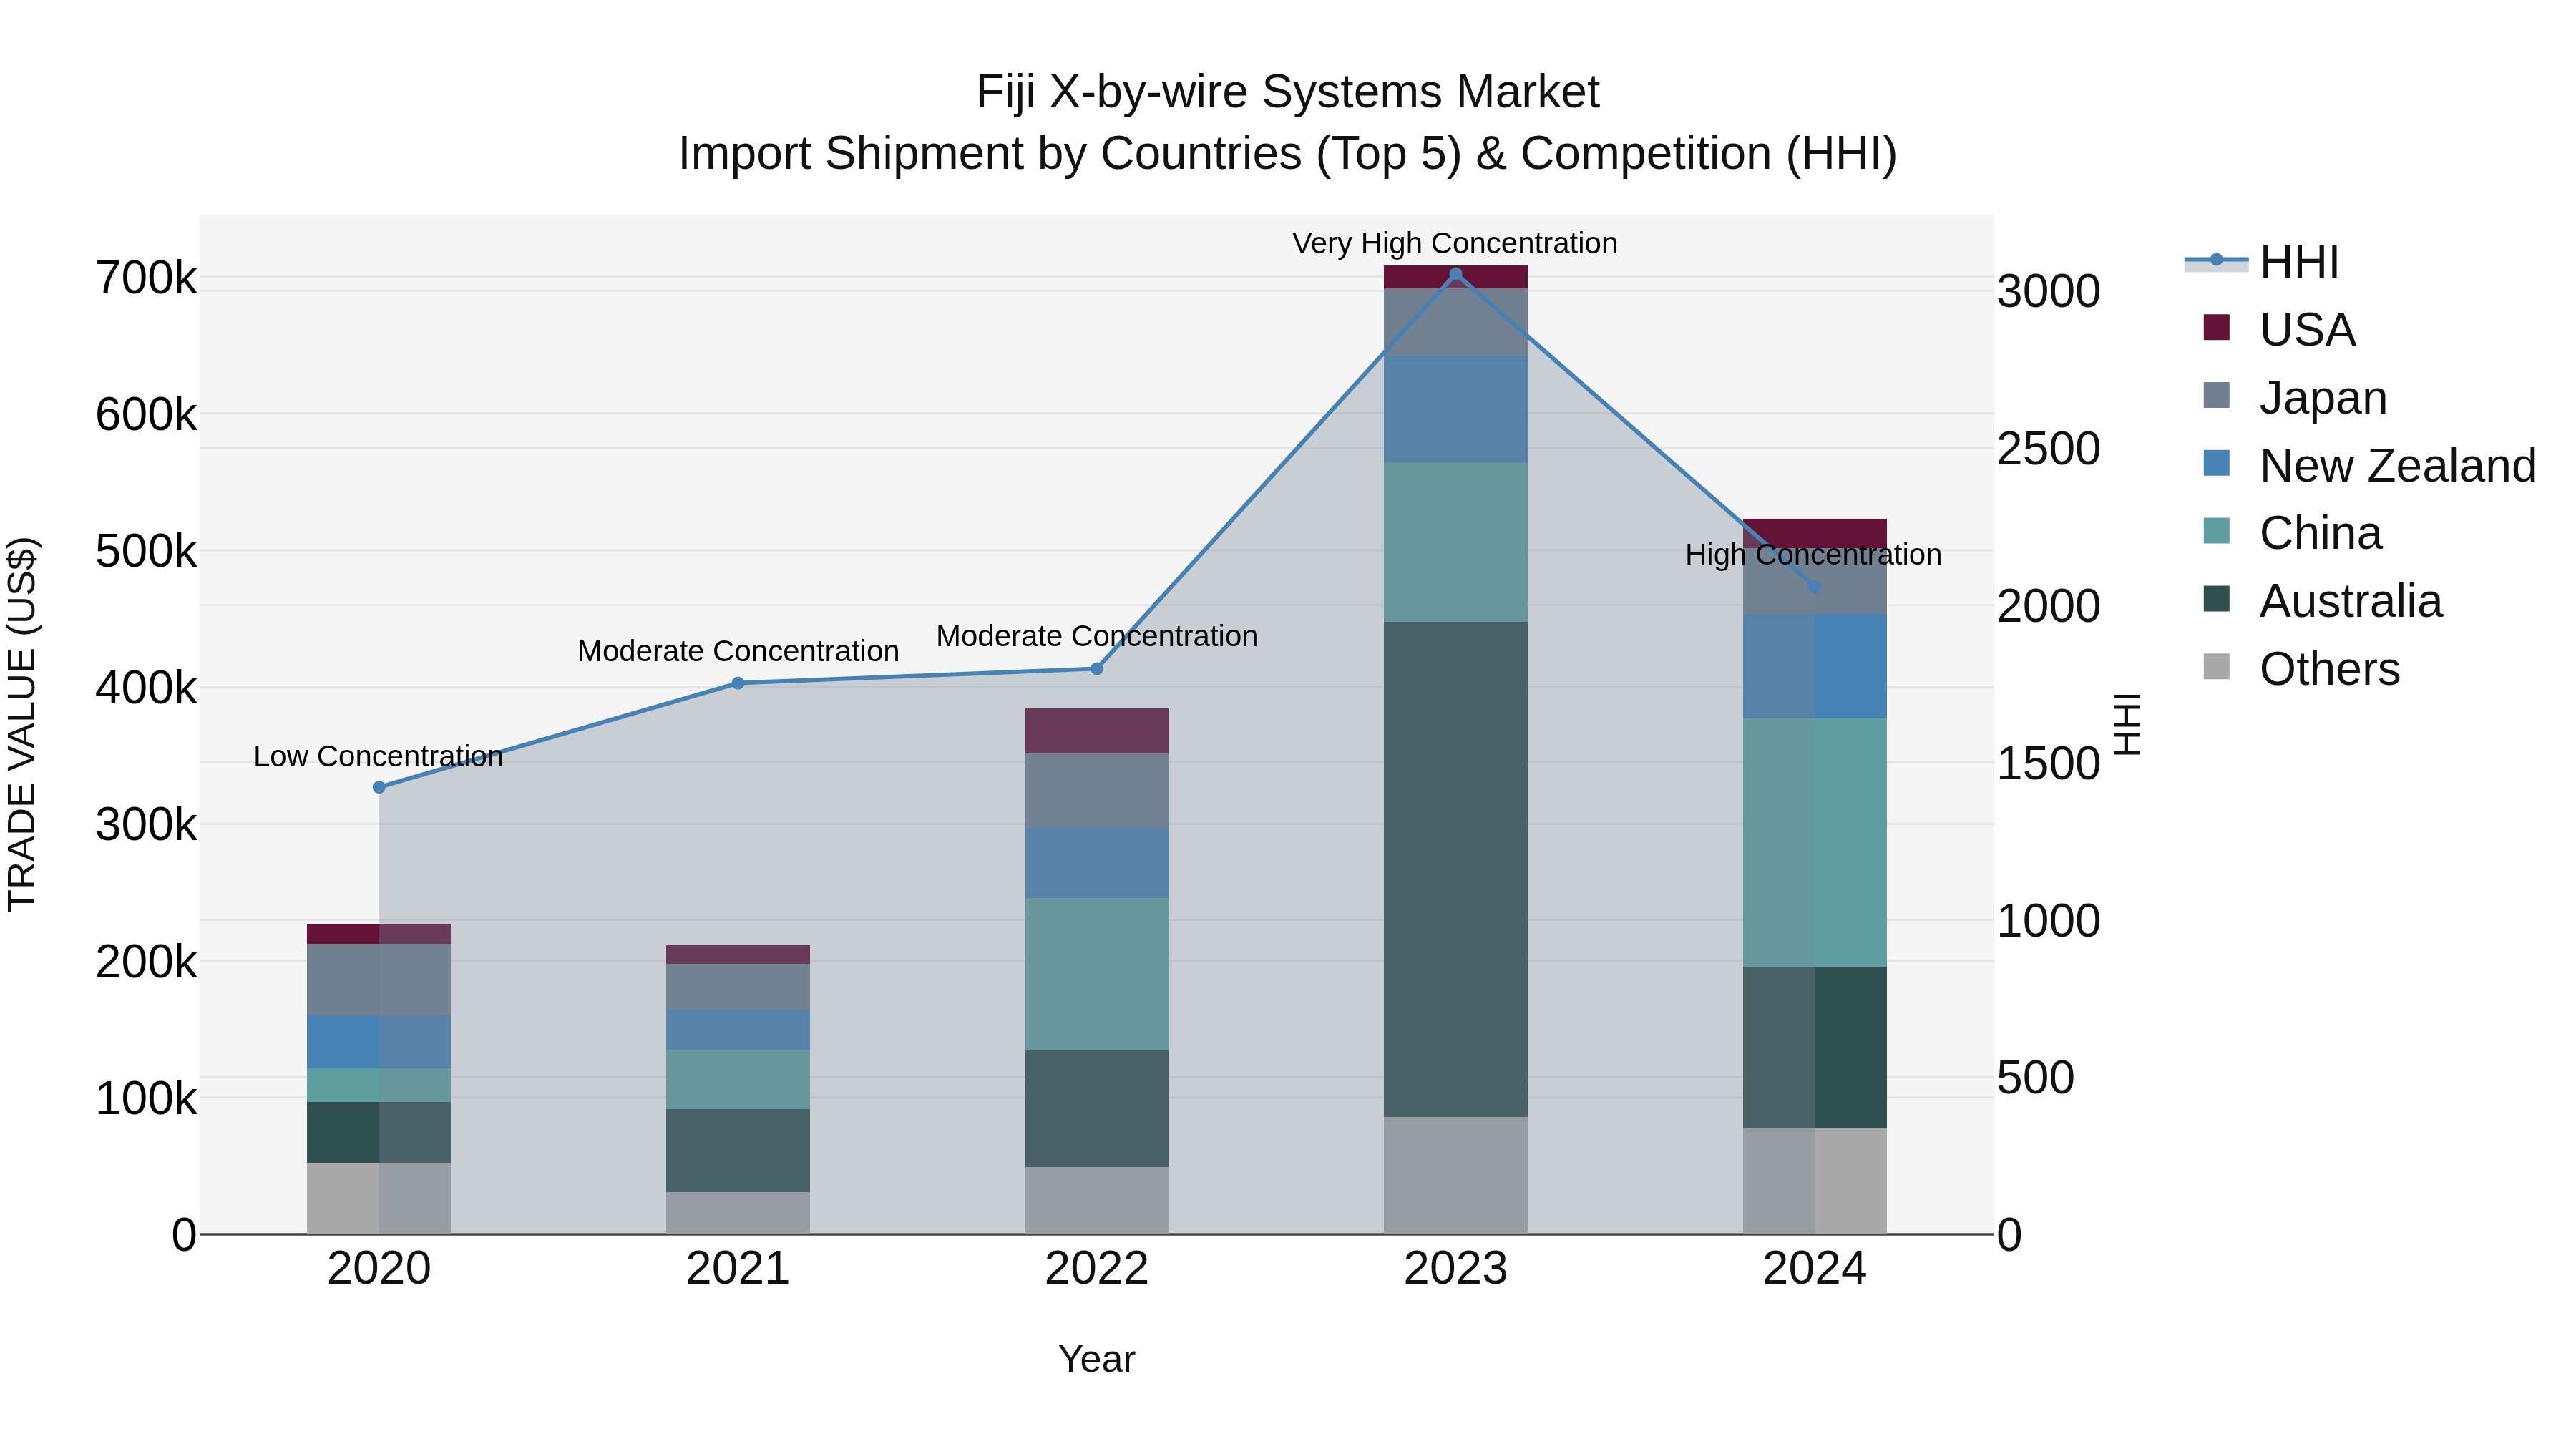Click the 'Low Concentration' annotation
The width and height of the screenshot is (2576, 1449).
[x=378, y=756]
